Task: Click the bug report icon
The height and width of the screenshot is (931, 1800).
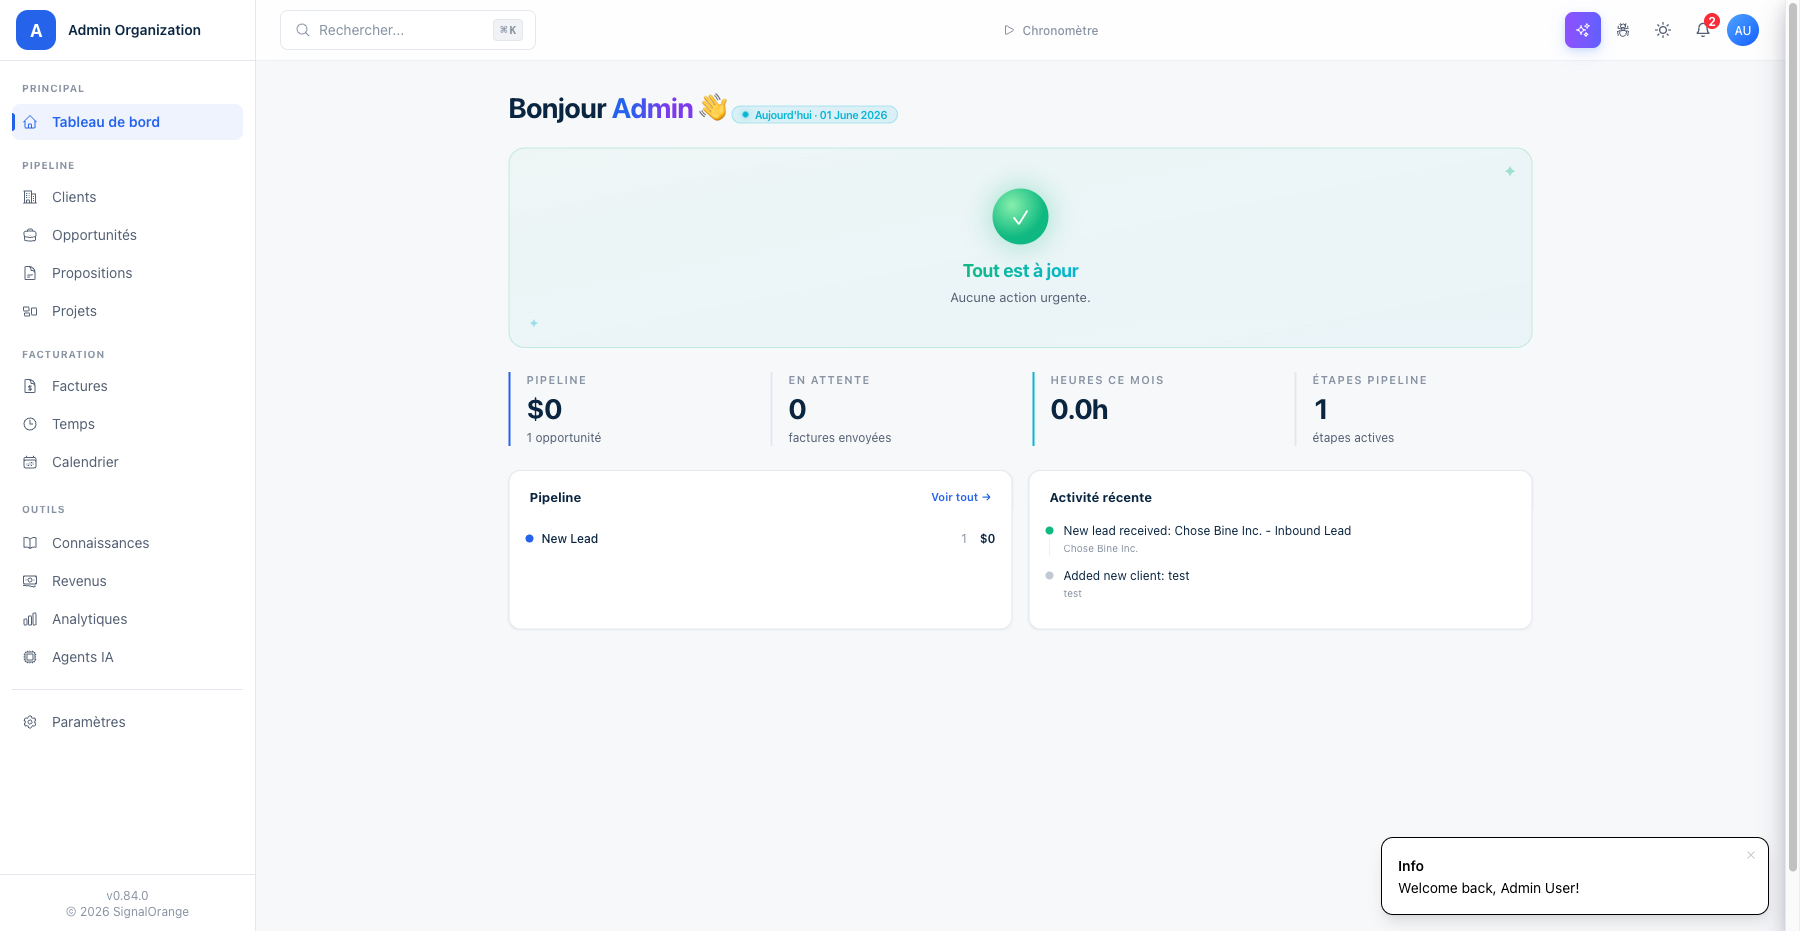Action: (x=1623, y=30)
